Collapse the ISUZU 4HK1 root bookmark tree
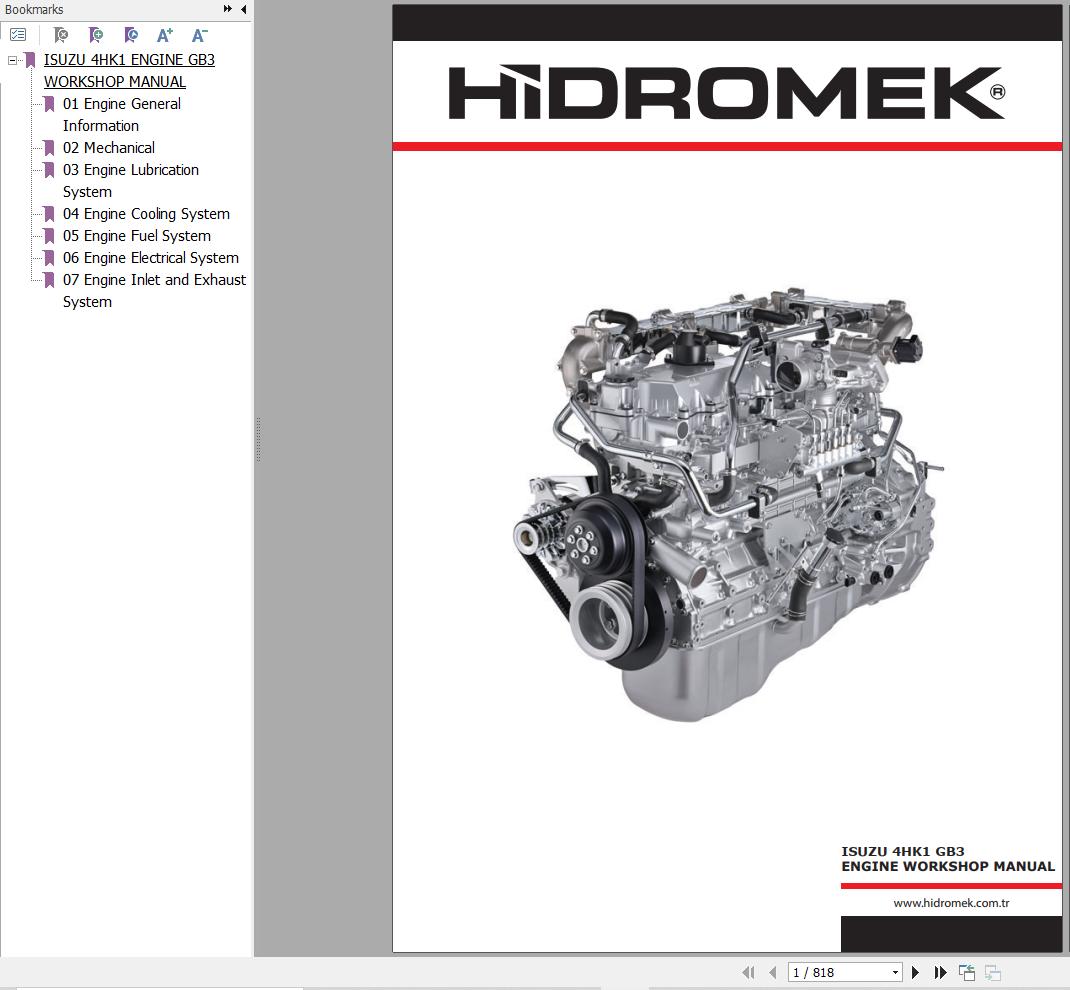1070x990 pixels. click(x=12, y=60)
